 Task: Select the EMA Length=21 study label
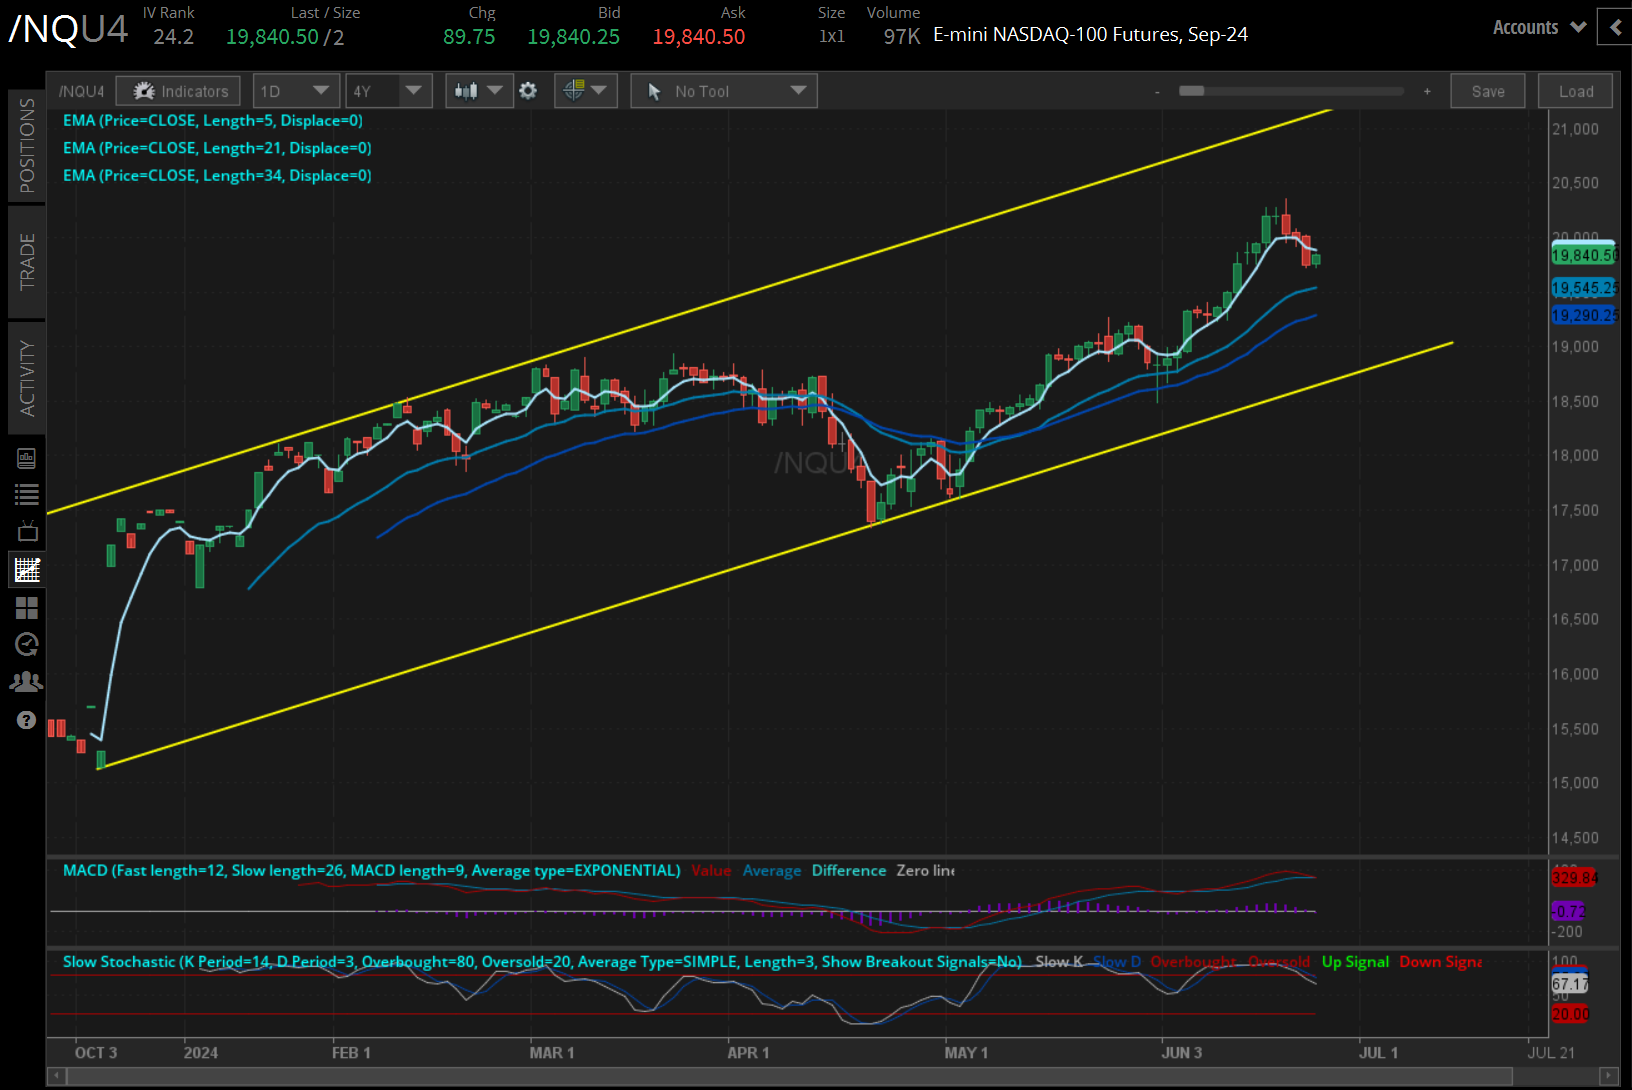pyautogui.click(x=217, y=148)
